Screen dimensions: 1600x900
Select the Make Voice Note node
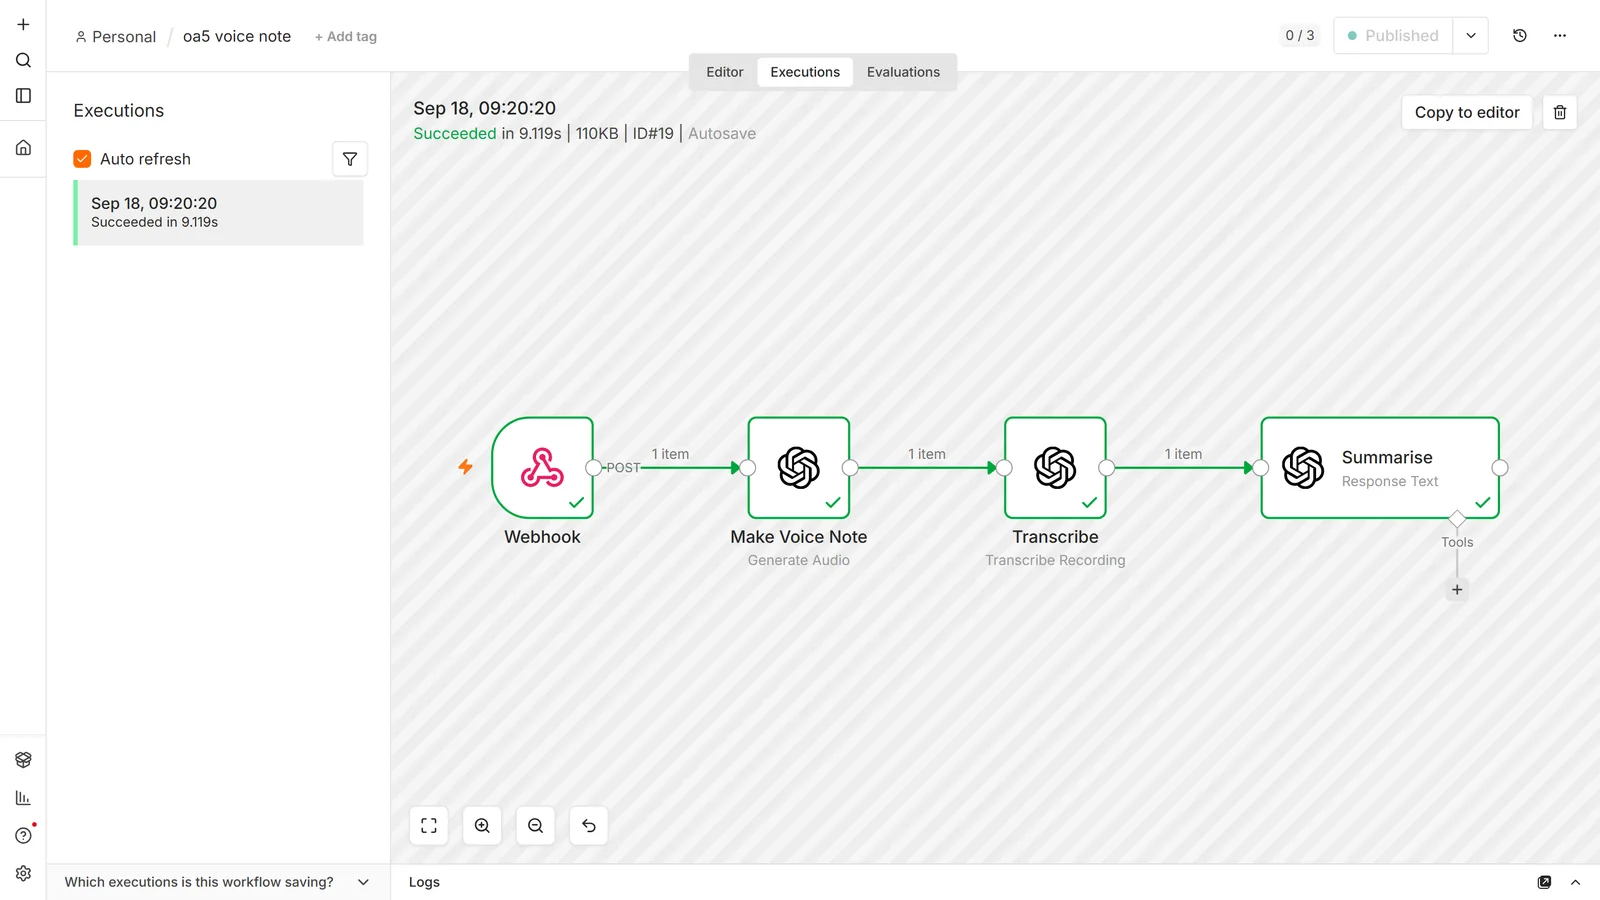tap(799, 468)
